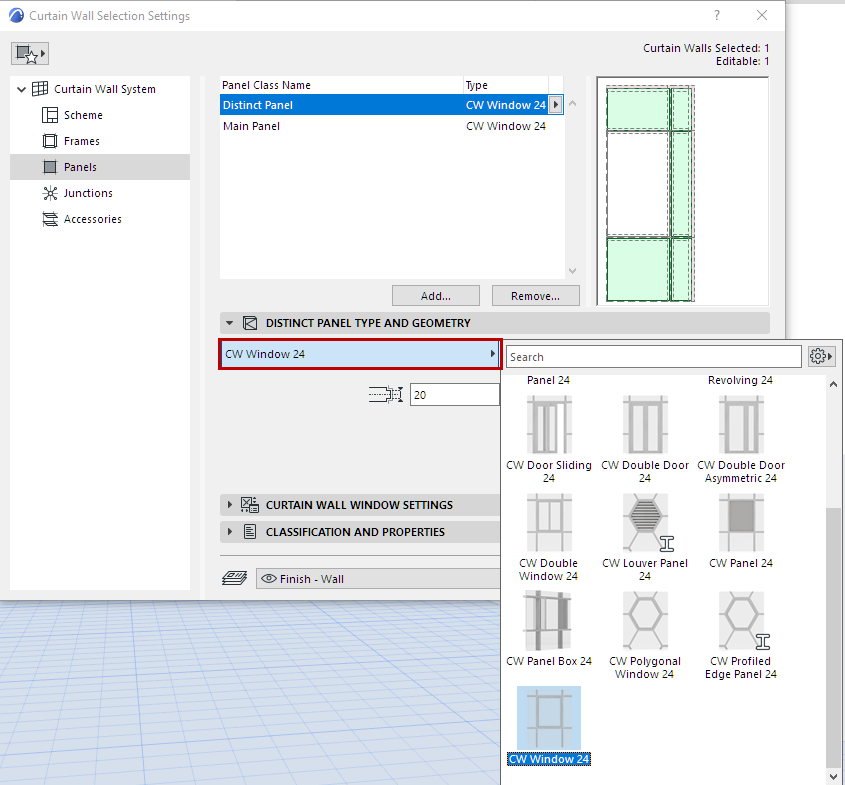
Task: Open type arrow on Distinct Panel row
Action: pos(556,105)
